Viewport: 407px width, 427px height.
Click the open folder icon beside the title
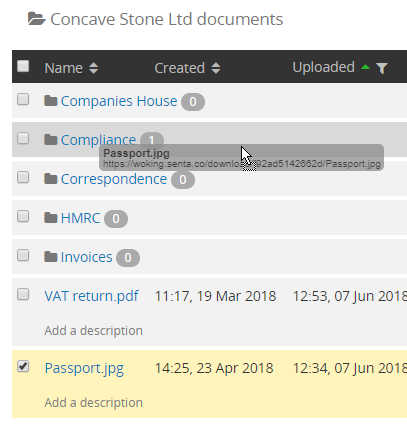(x=37, y=19)
